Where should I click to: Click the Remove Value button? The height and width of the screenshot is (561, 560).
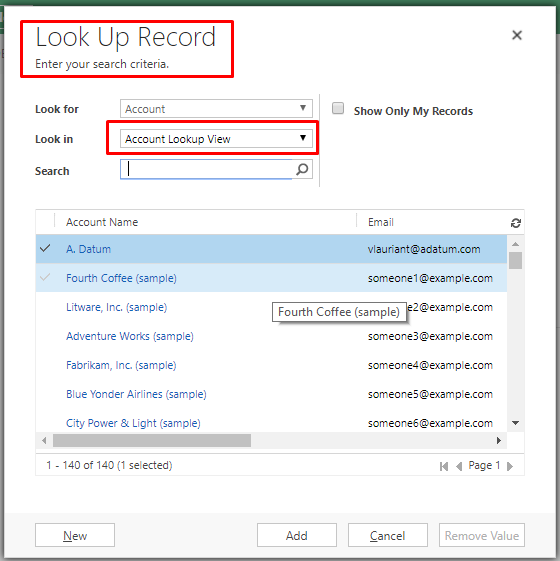482,535
